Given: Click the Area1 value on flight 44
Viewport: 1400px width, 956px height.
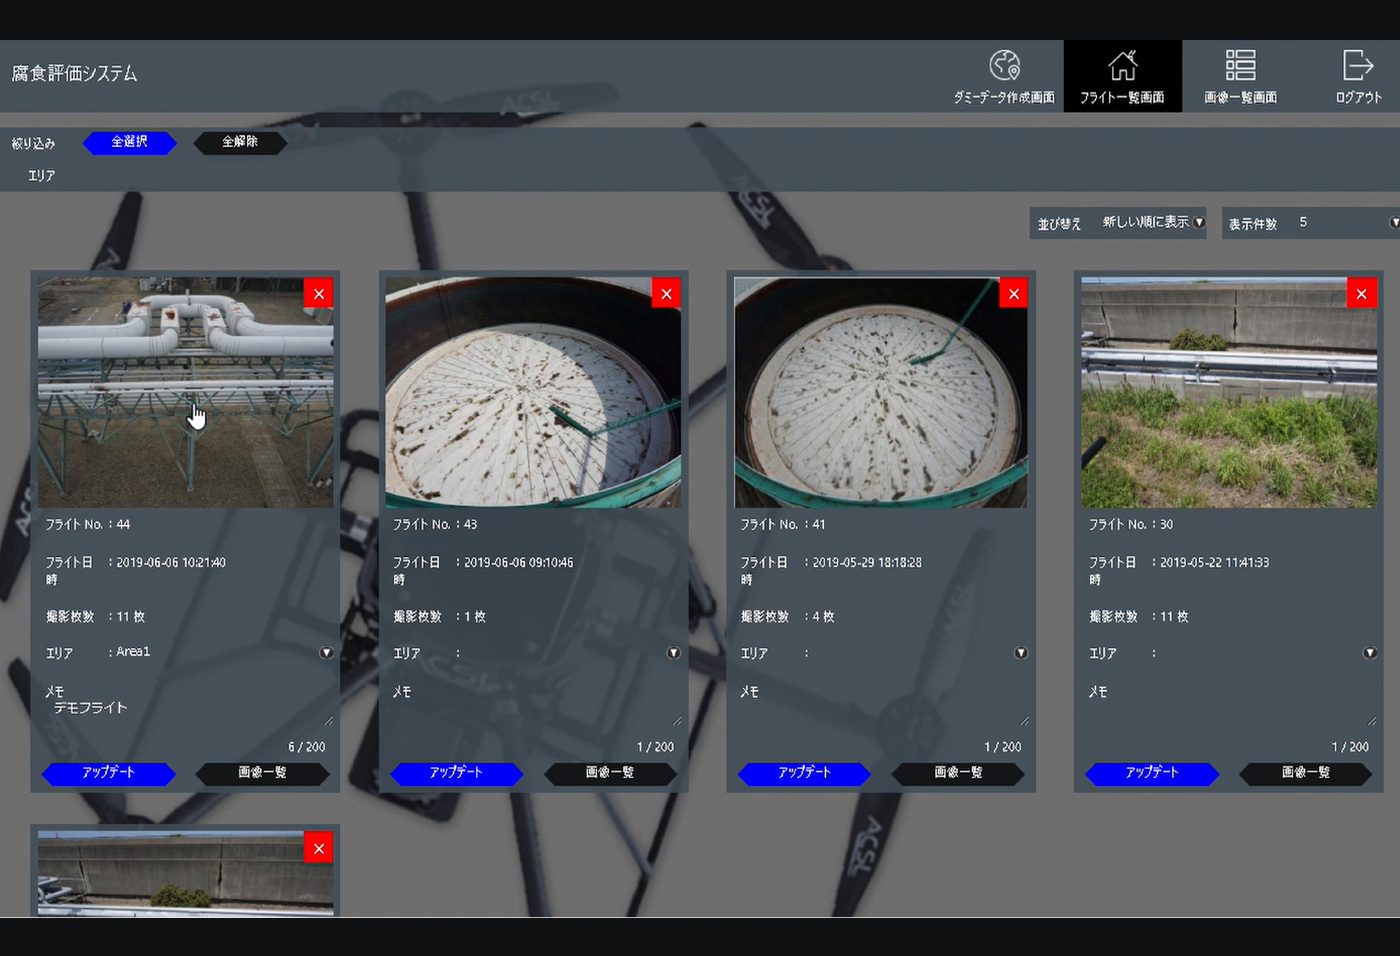Looking at the screenshot, I should 133,652.
